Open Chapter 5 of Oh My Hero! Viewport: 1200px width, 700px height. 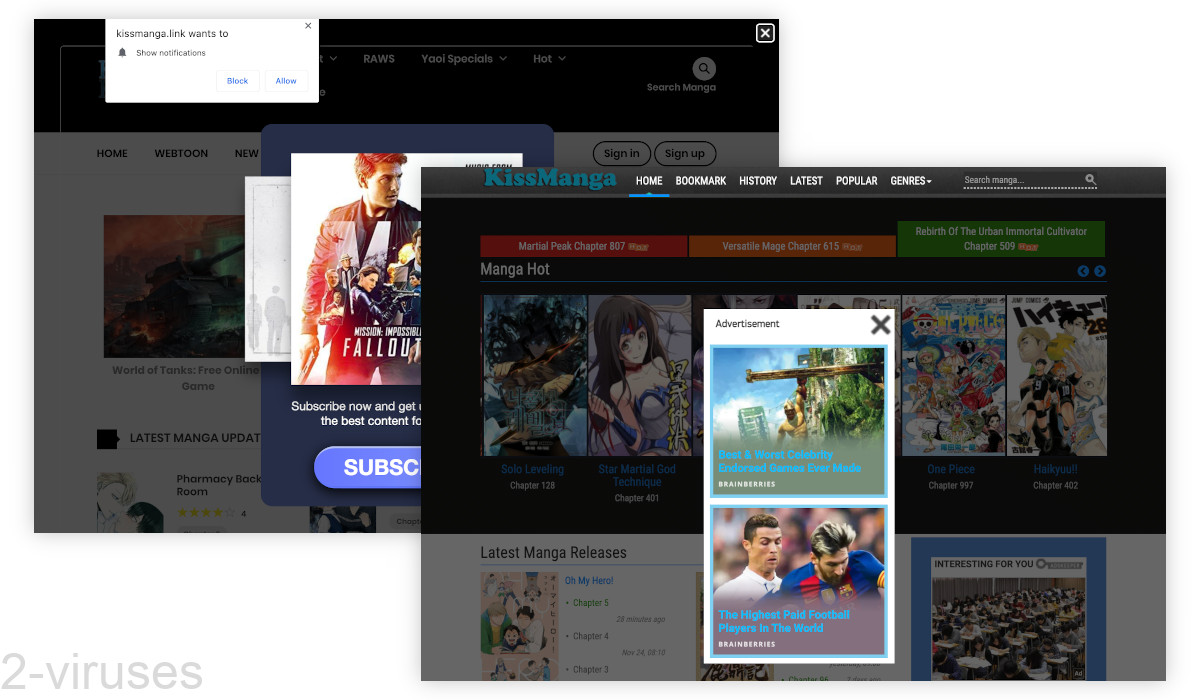(x=591, y=603)
